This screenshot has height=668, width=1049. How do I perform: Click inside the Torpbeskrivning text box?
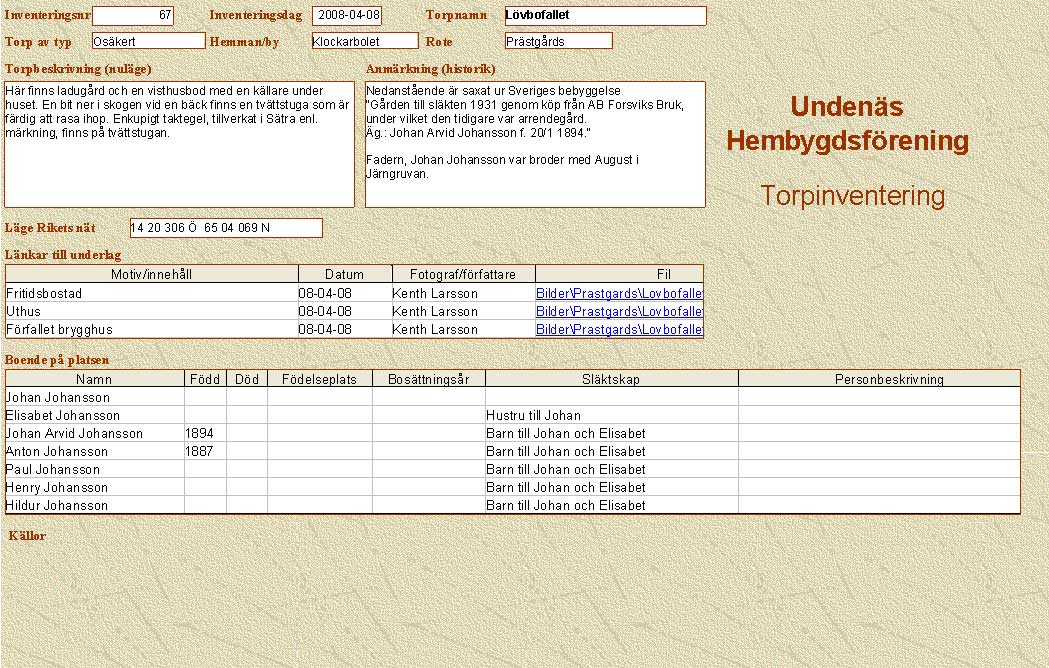[x=179, y=144]
